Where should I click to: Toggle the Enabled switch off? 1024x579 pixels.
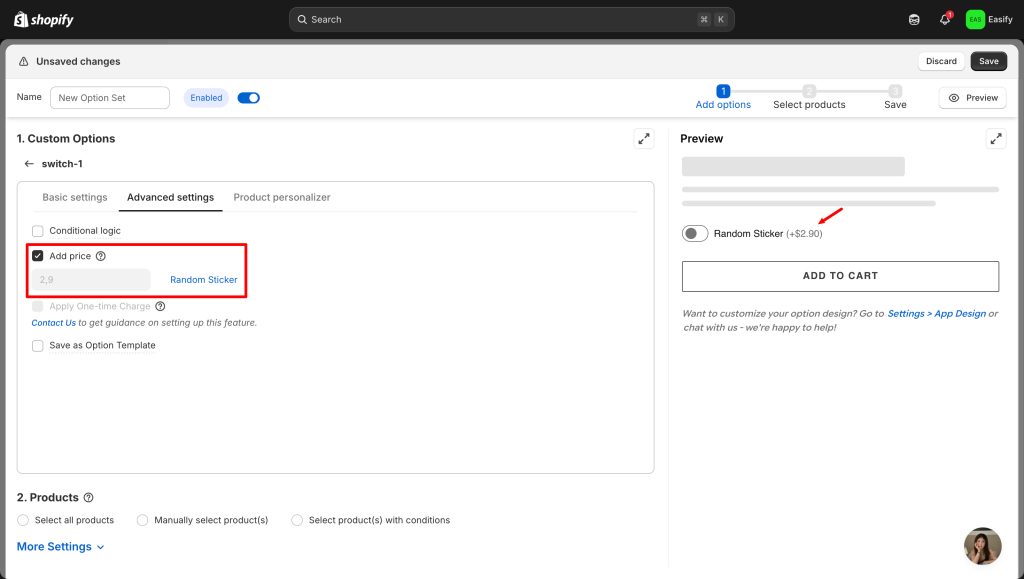(x=248, y=98)
